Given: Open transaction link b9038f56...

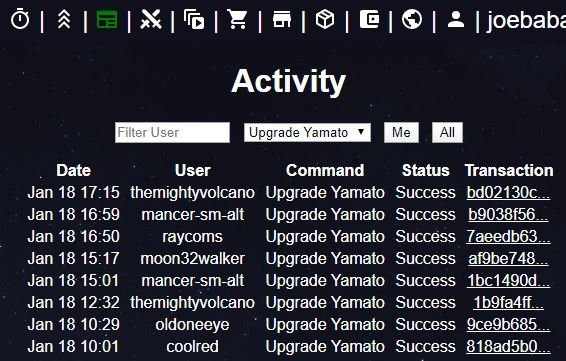Looking at the screenshot, I should pos(508,214).
